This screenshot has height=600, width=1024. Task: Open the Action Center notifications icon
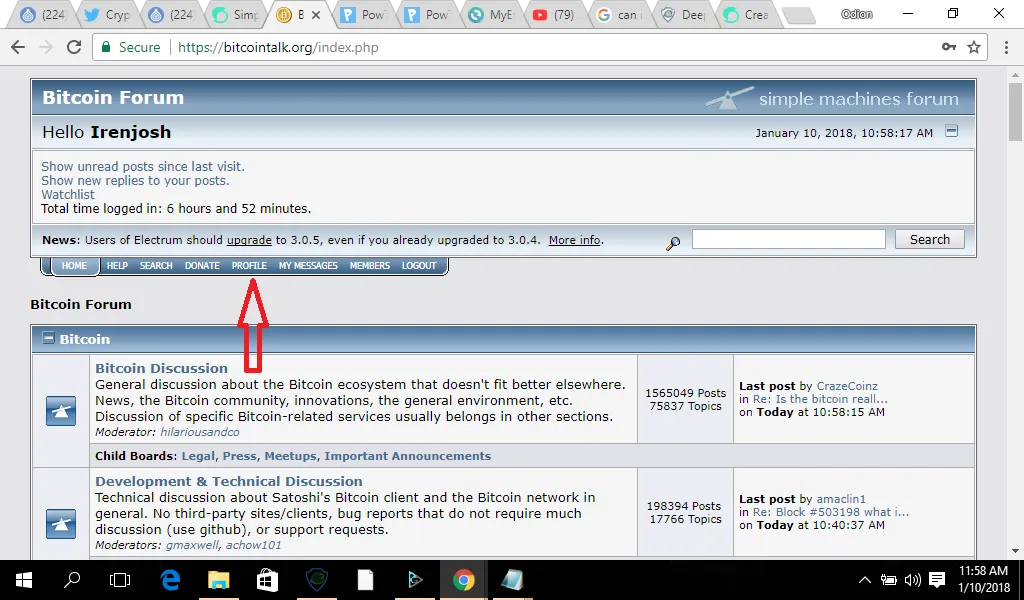937,580
